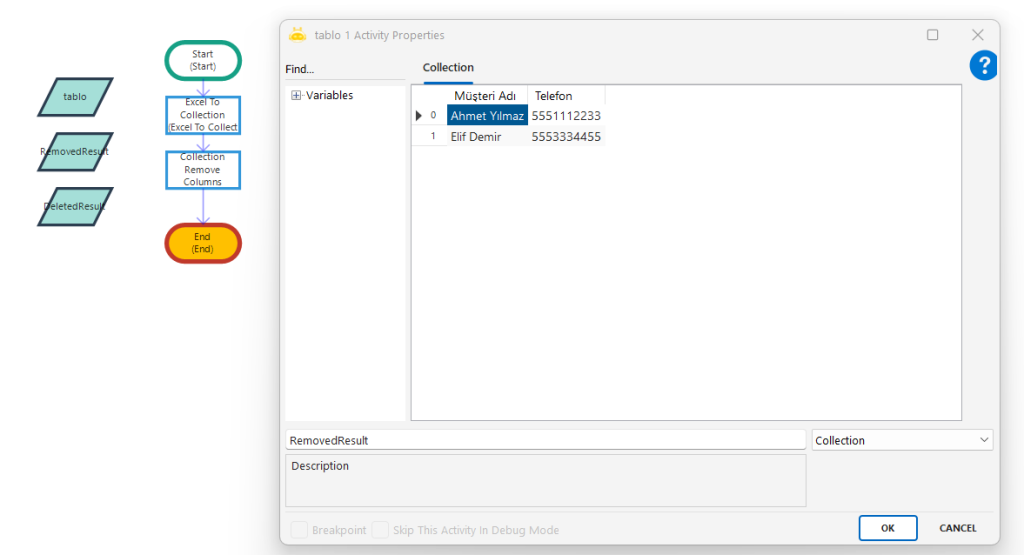Viewport: 1024px width, 555px height.
Task: Select the Start flowchart node
Action: click(x=203, y=60)
